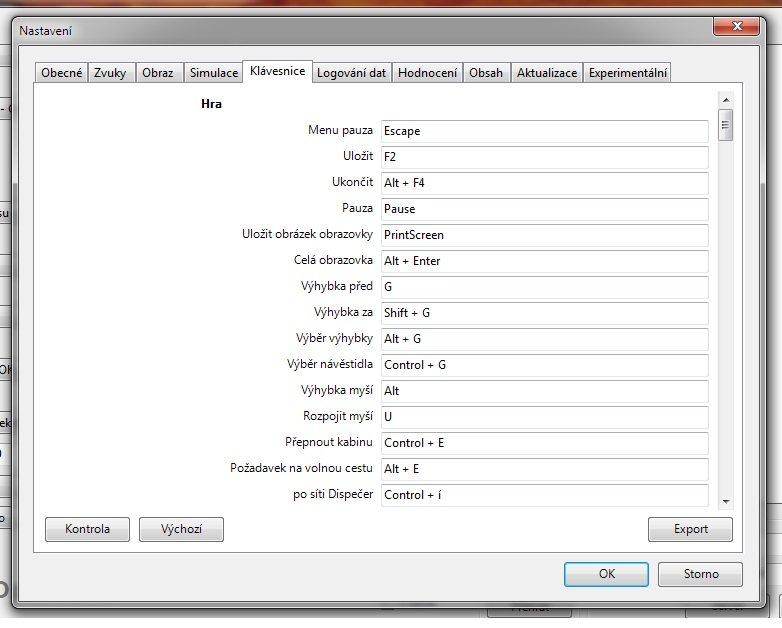
Task: Click the Menu pauza key field
Action: click(x=544, y=131)
